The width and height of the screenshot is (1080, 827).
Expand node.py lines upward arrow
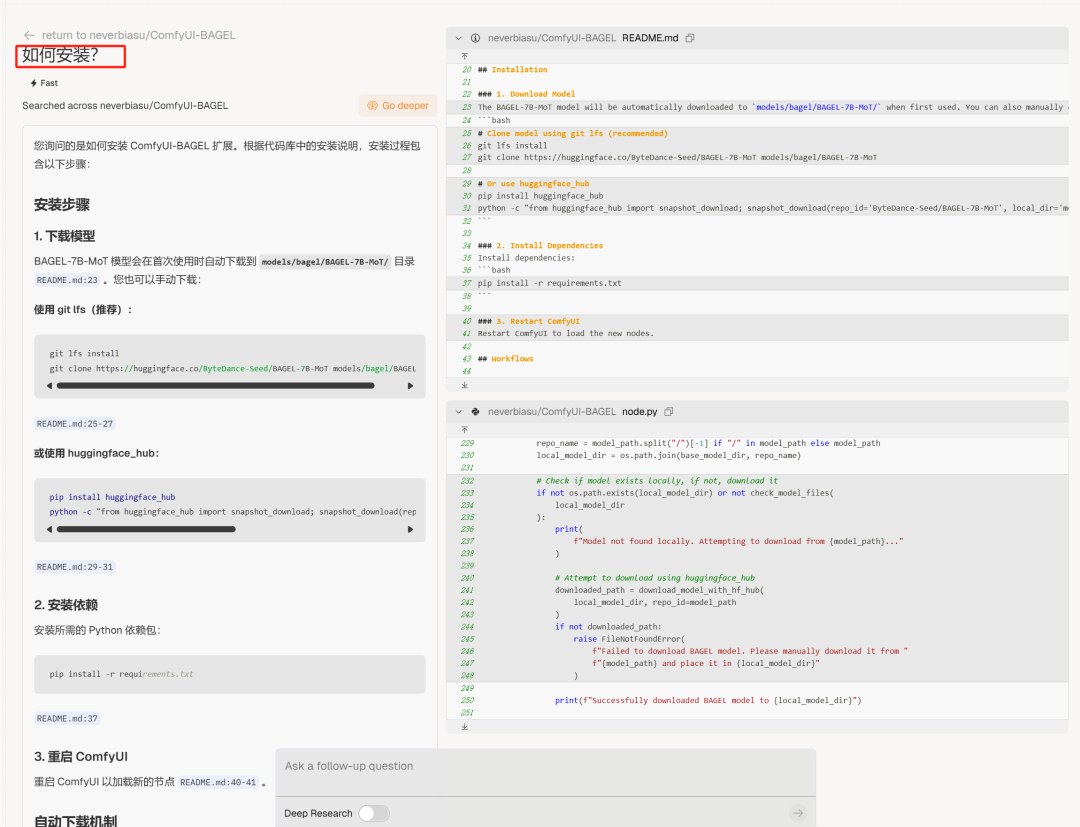[x=464, y=430]
